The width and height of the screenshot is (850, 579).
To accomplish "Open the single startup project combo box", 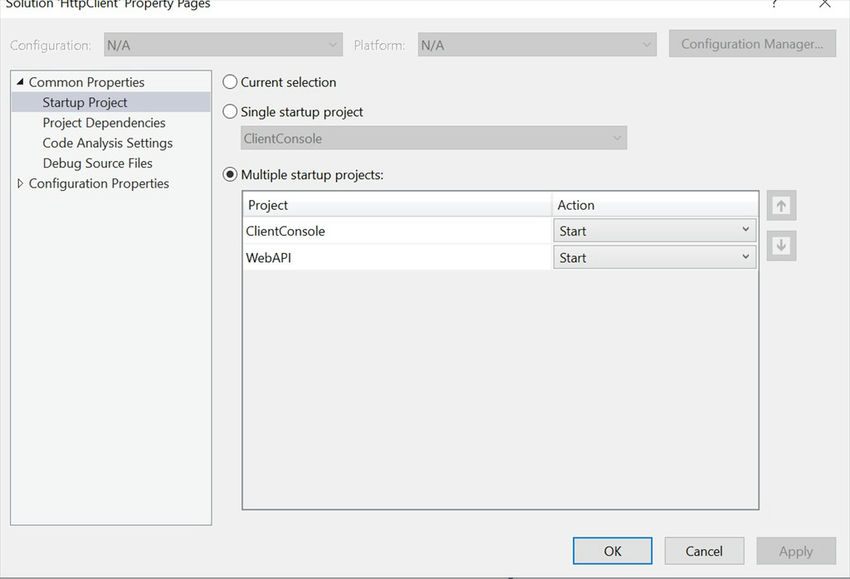I will pos(434,139).
